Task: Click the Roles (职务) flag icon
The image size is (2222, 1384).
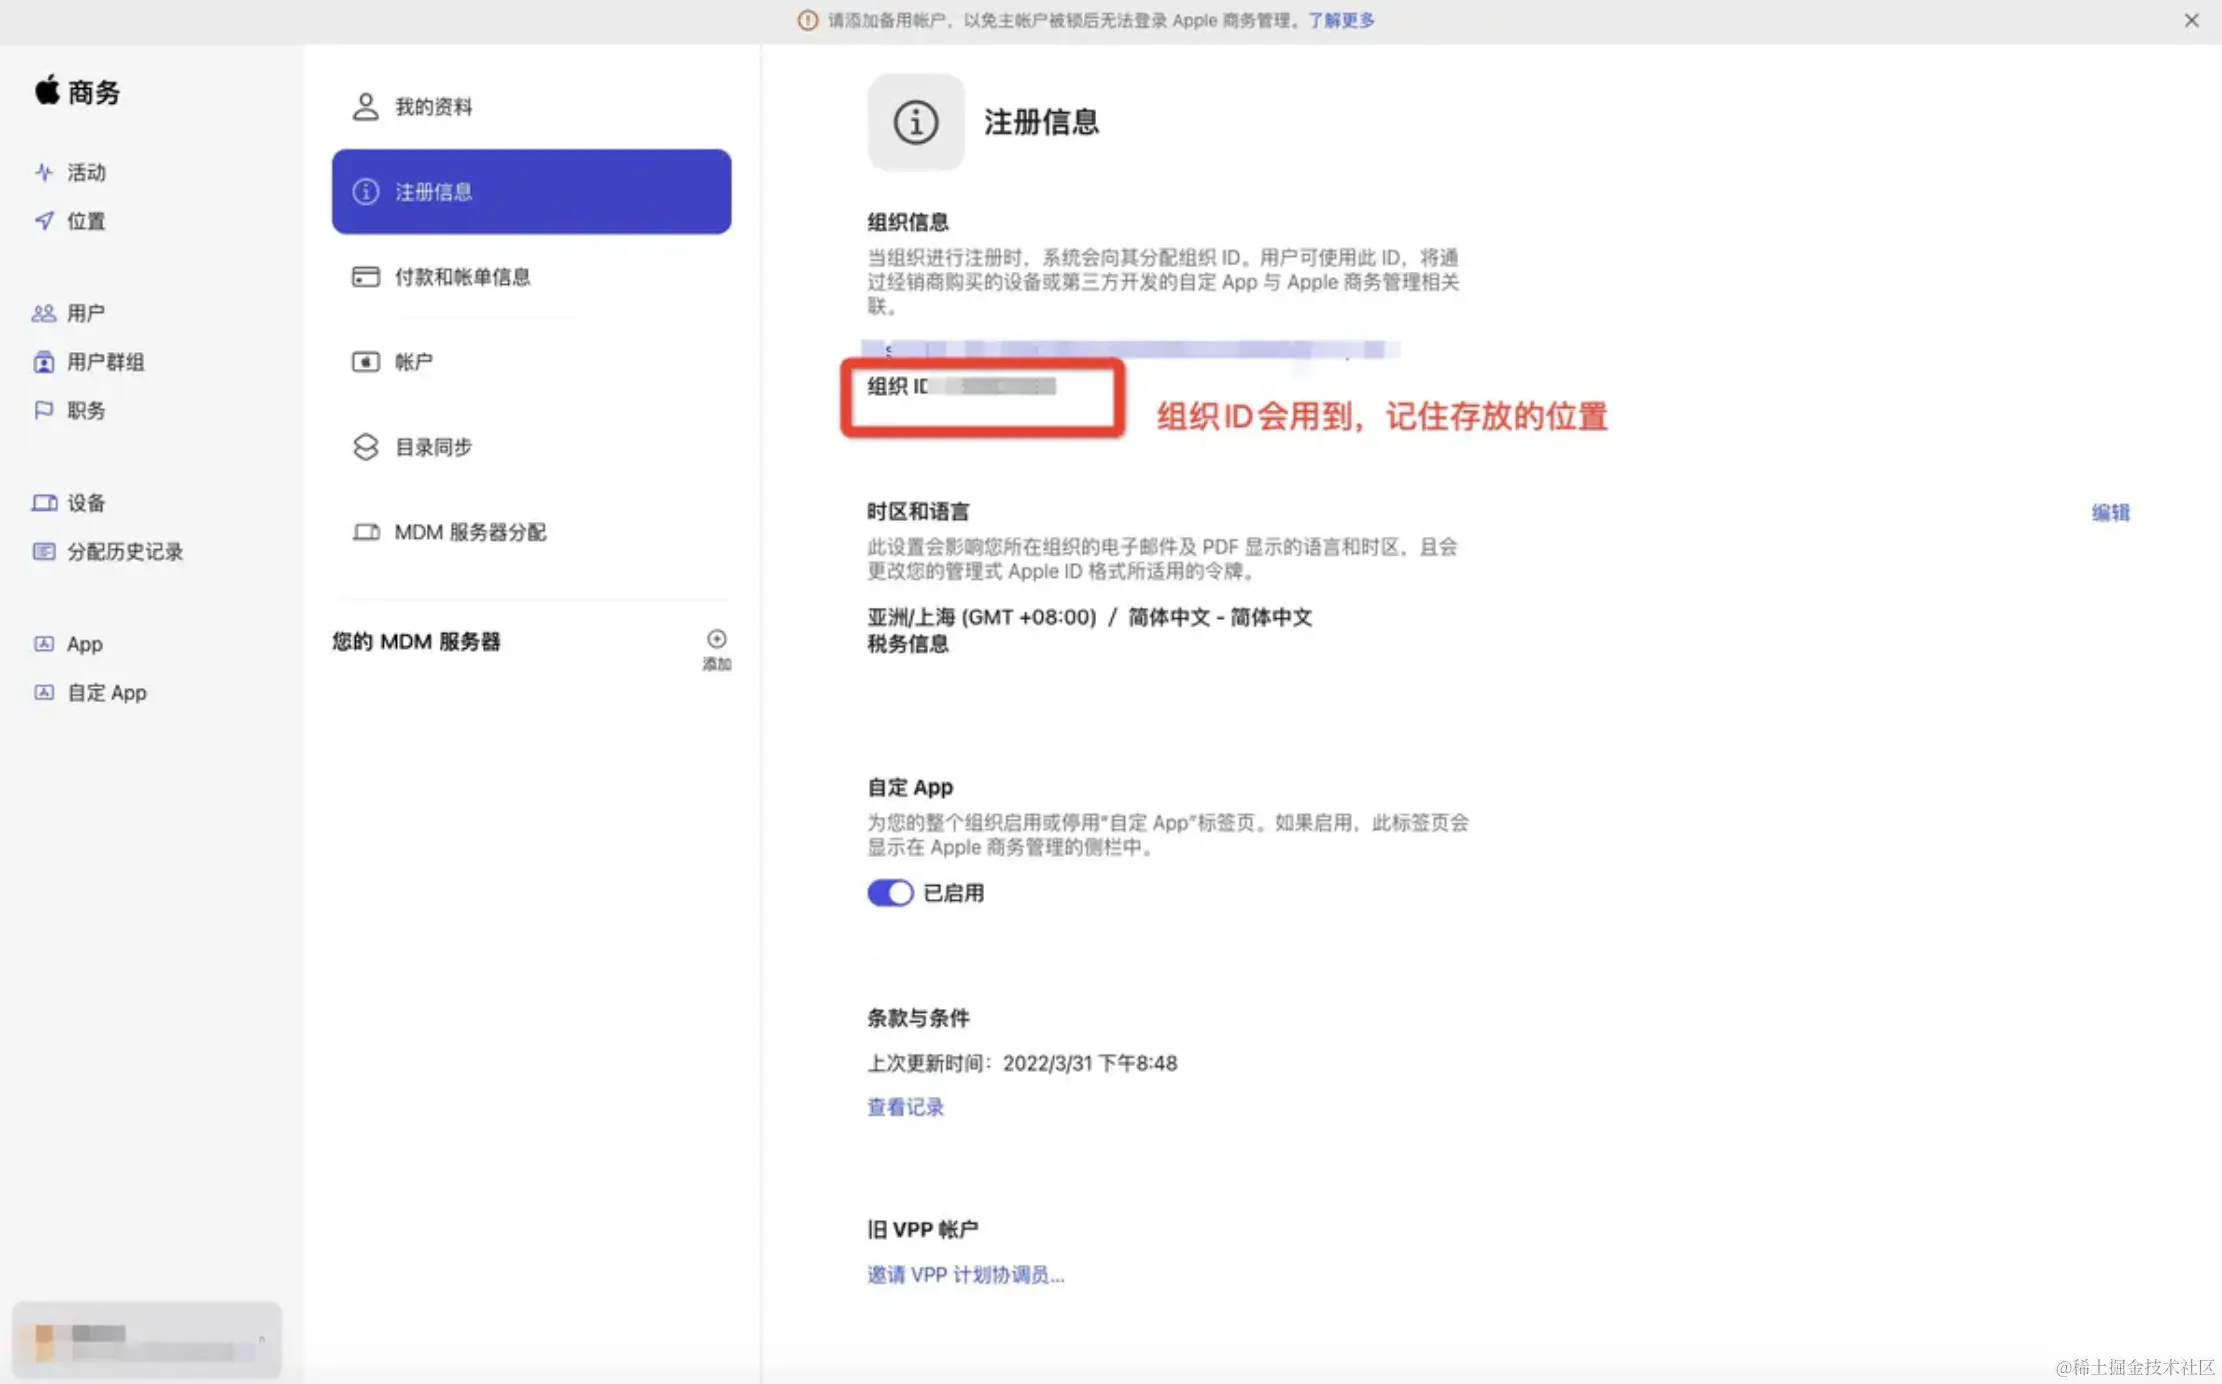Action: click(x=43, y=410)
